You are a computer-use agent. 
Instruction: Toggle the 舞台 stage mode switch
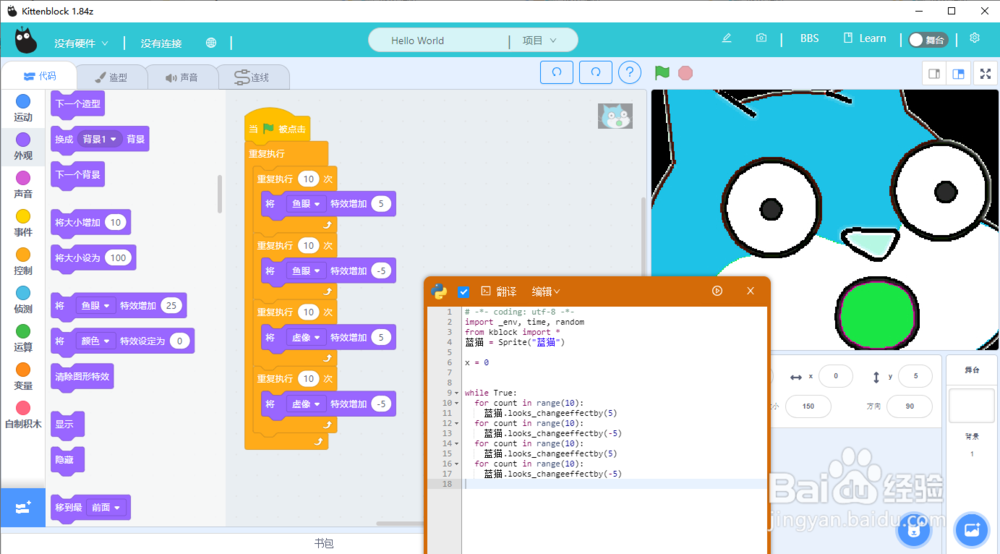[928, 40]
